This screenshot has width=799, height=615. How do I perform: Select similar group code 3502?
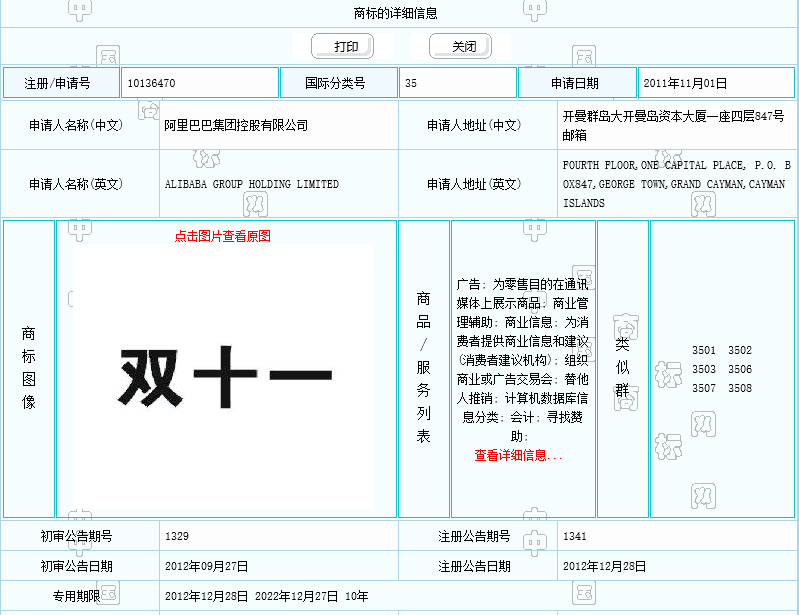740,350
